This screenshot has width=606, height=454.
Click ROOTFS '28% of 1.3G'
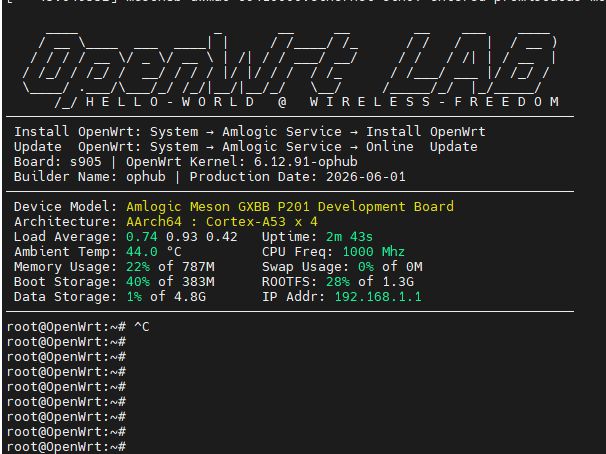point(370,282)
